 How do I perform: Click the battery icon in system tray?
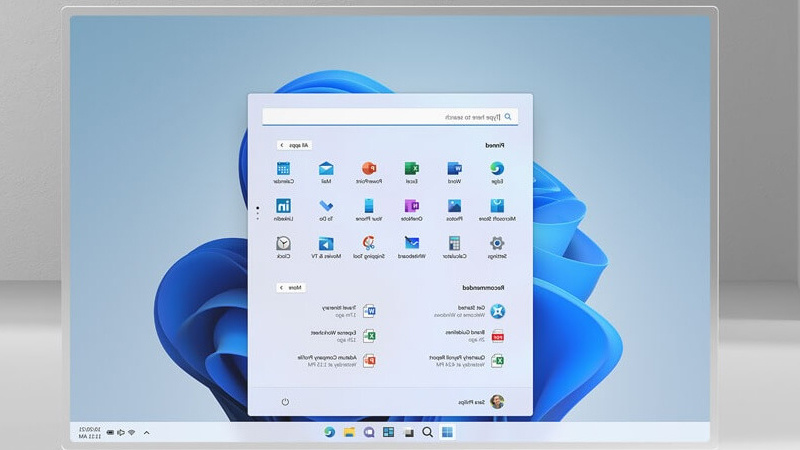pyautogui.click(x=110, y=433)
